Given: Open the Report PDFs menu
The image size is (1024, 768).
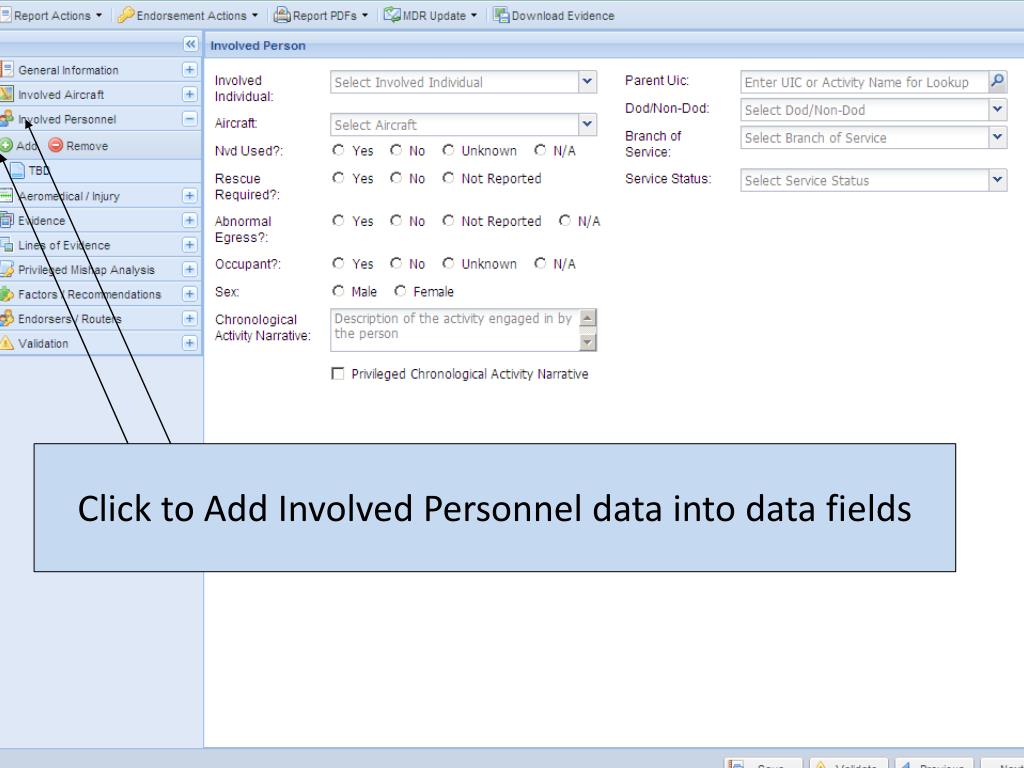Looking at the screenshot, I should click(321, 16).
